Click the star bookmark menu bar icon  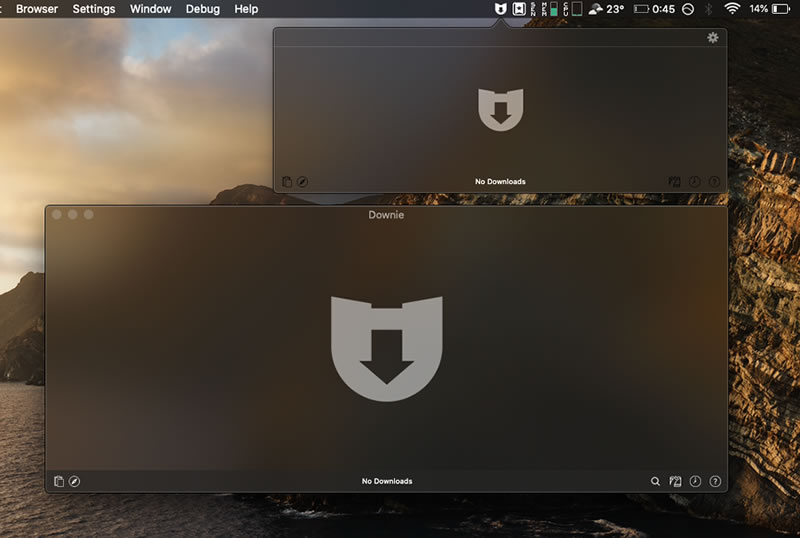(519, 9)
